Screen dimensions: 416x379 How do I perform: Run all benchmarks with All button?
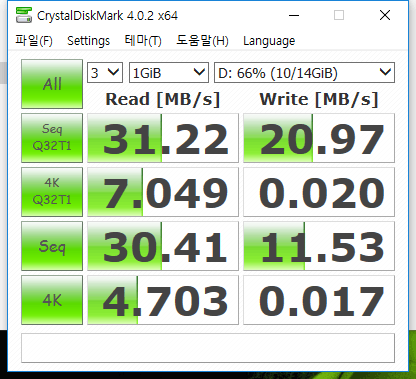[x=52, y=84]
